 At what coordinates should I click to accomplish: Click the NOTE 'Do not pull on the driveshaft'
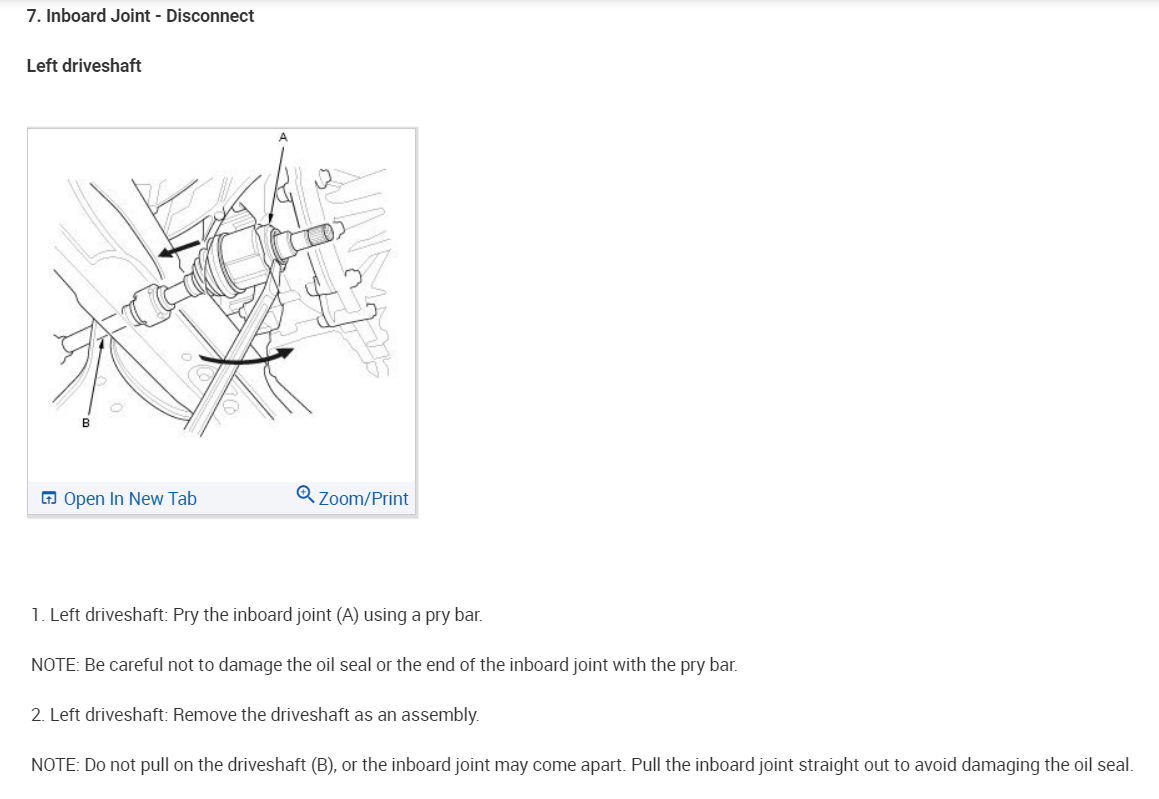pyautogui.click(x=582, y=765)
